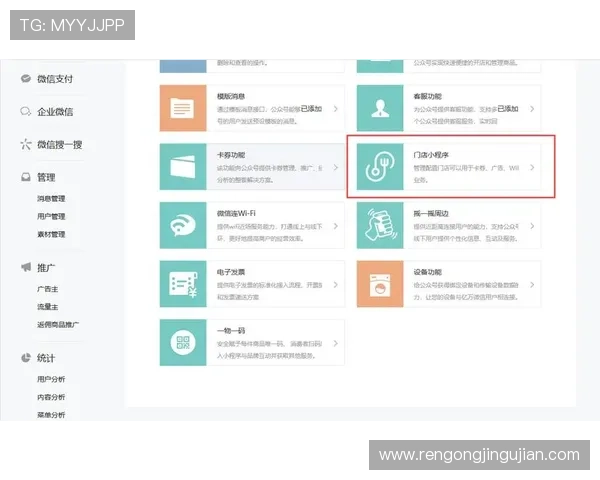Click the 一物一码 QR code icon

[x=183, y=343]
